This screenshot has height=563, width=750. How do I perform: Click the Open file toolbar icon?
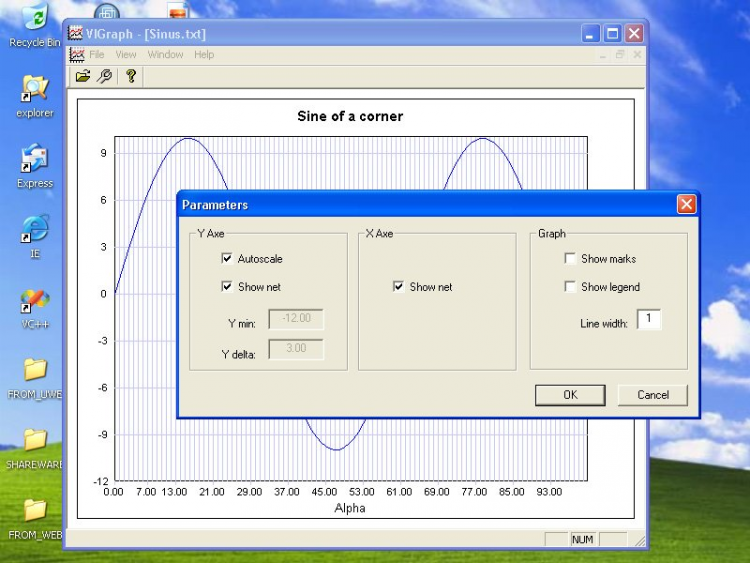[83, 76]
